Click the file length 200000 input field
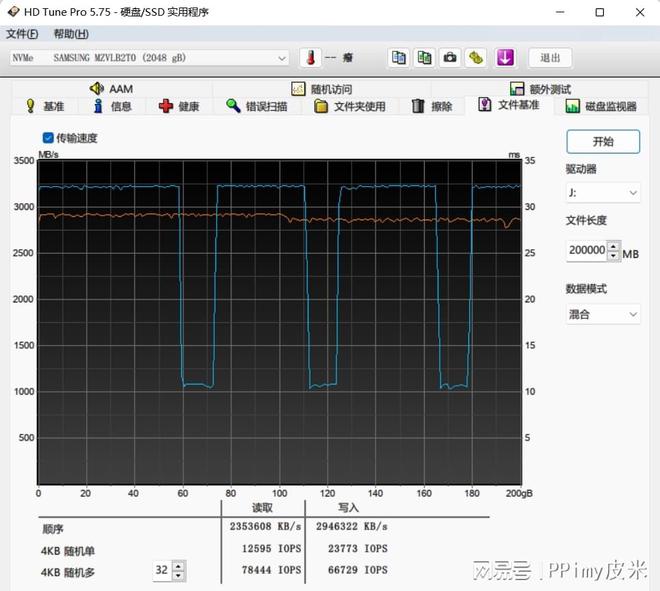Image resolution: width=660 pixels, height=591 pixels. 587,250
